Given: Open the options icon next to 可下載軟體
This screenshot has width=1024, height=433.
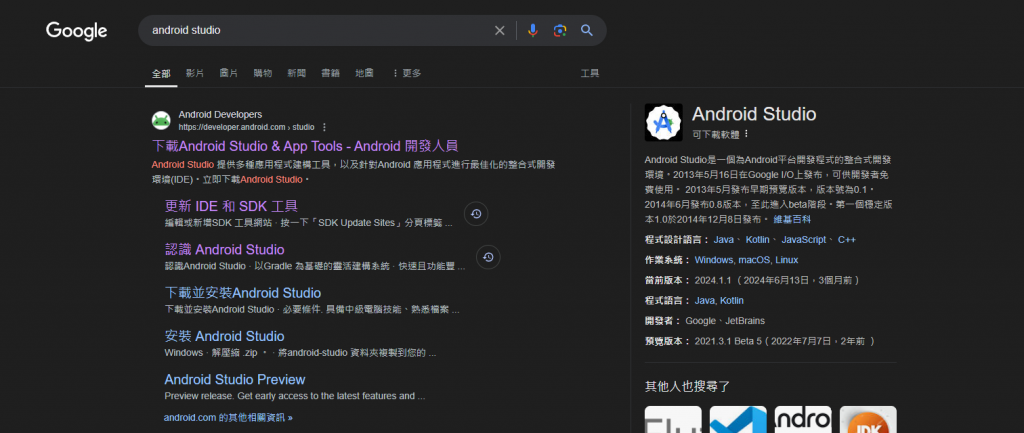Looking at the screenshot, I should coord(746,134).
